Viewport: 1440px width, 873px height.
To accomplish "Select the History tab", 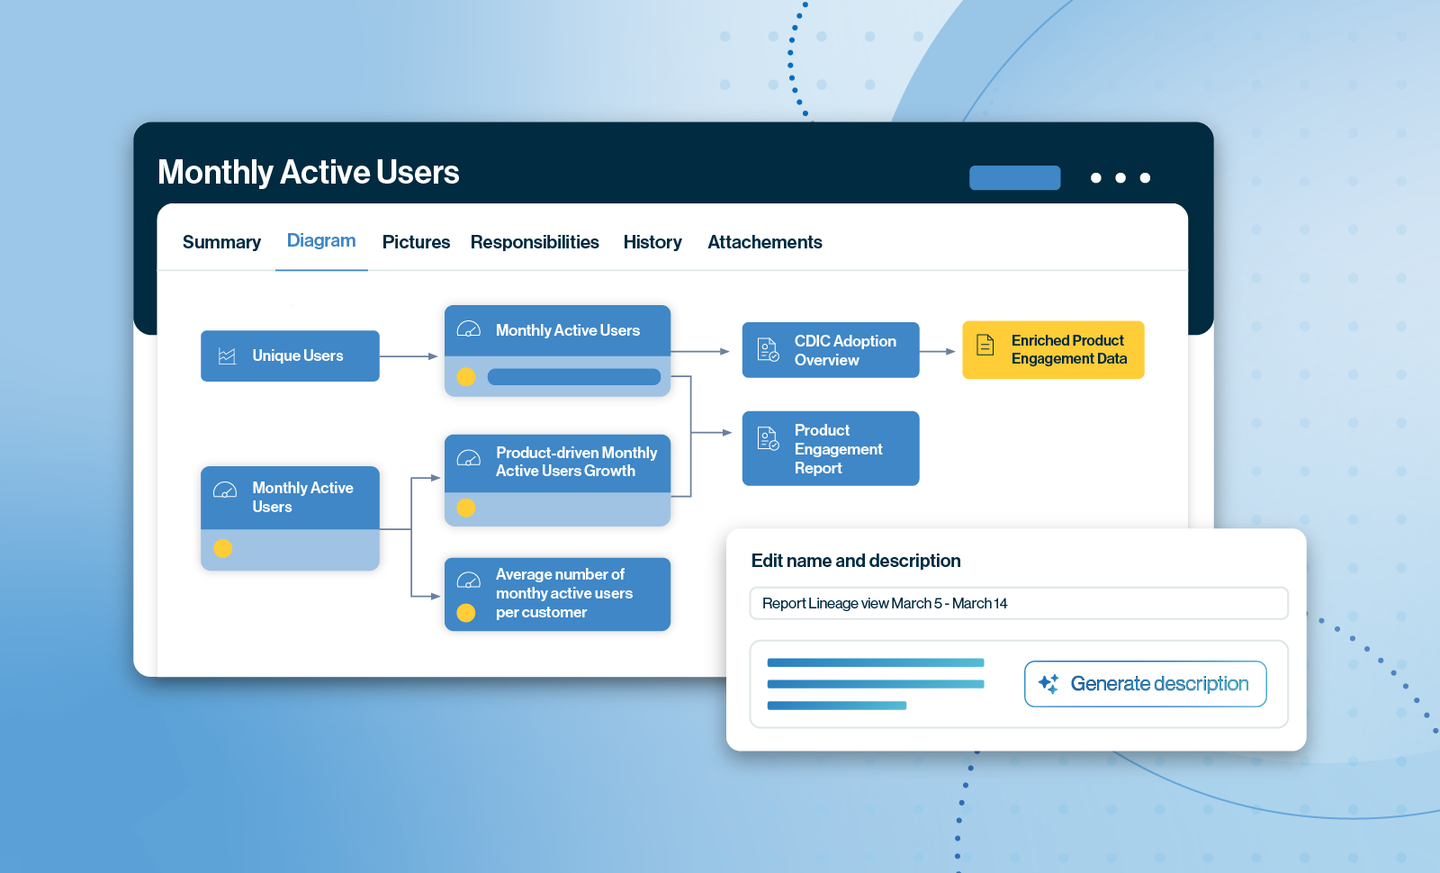I will pos(652,242).
